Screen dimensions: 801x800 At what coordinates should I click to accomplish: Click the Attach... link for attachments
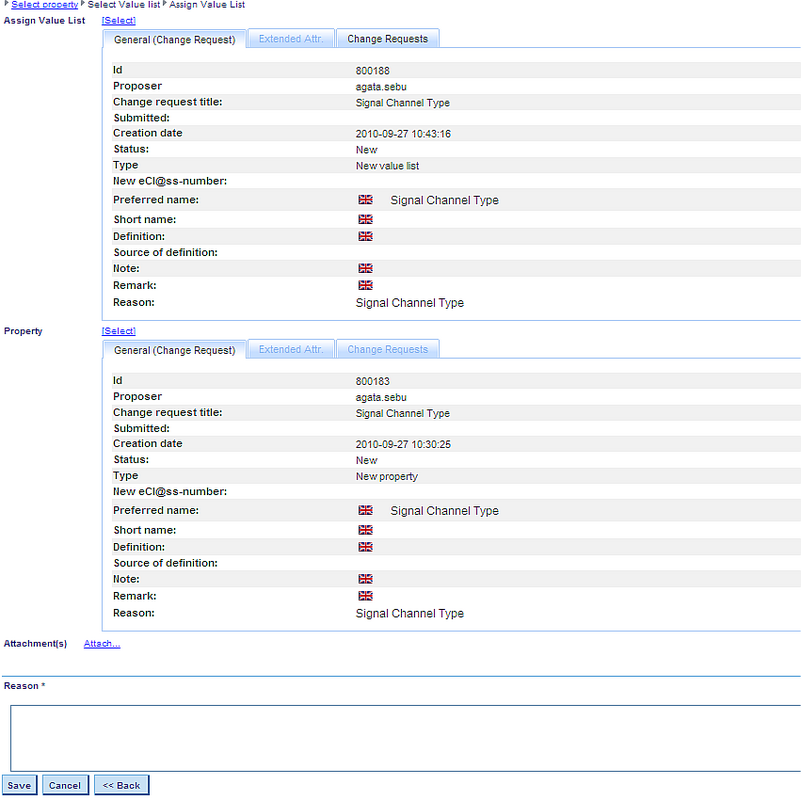[102, 644]
